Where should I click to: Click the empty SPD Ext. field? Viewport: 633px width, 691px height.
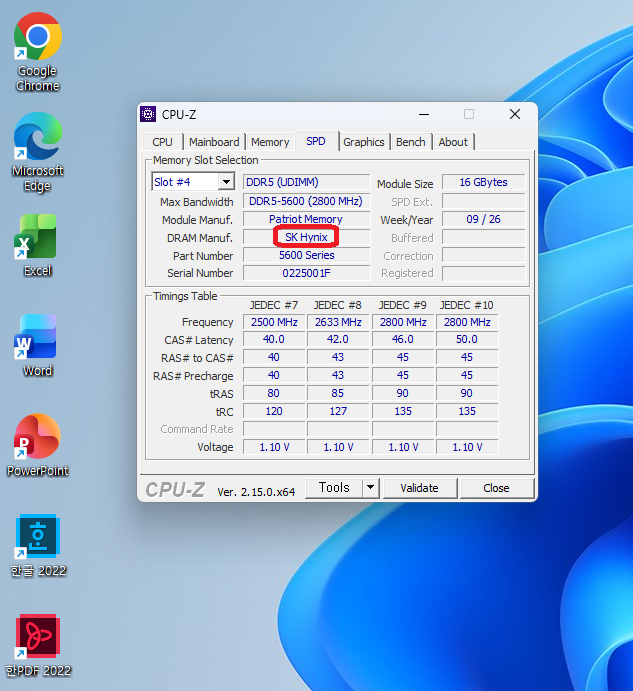click(484, 201)
